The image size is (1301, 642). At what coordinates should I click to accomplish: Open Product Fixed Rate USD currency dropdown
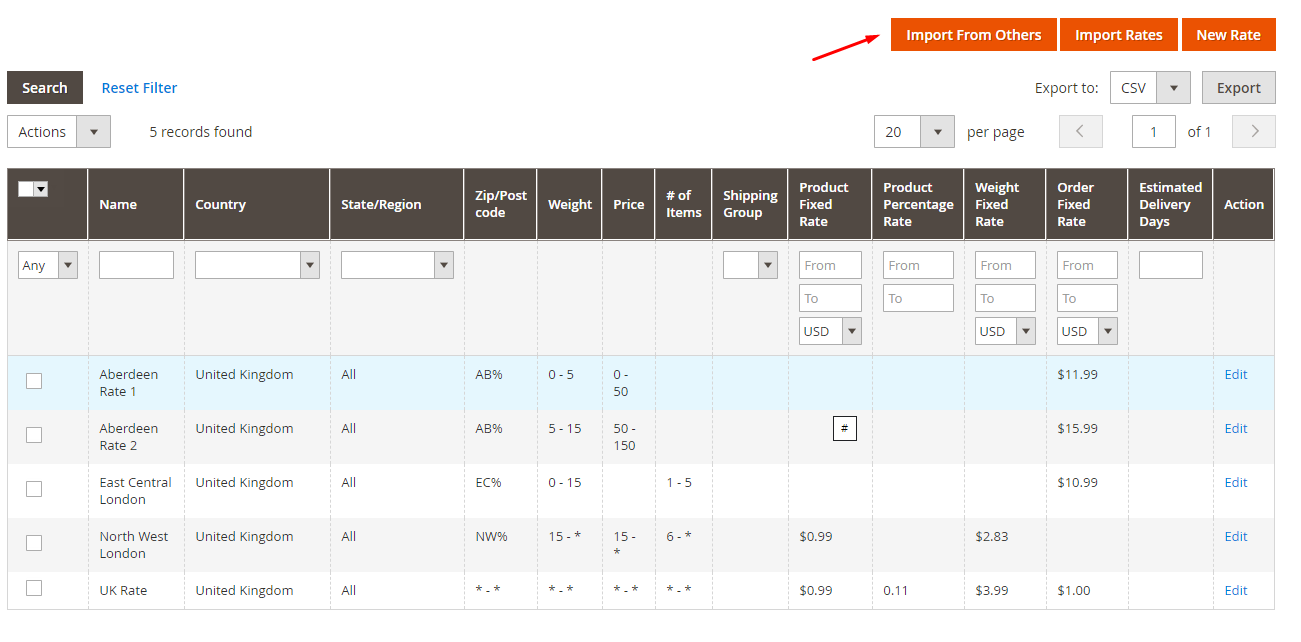830,331
